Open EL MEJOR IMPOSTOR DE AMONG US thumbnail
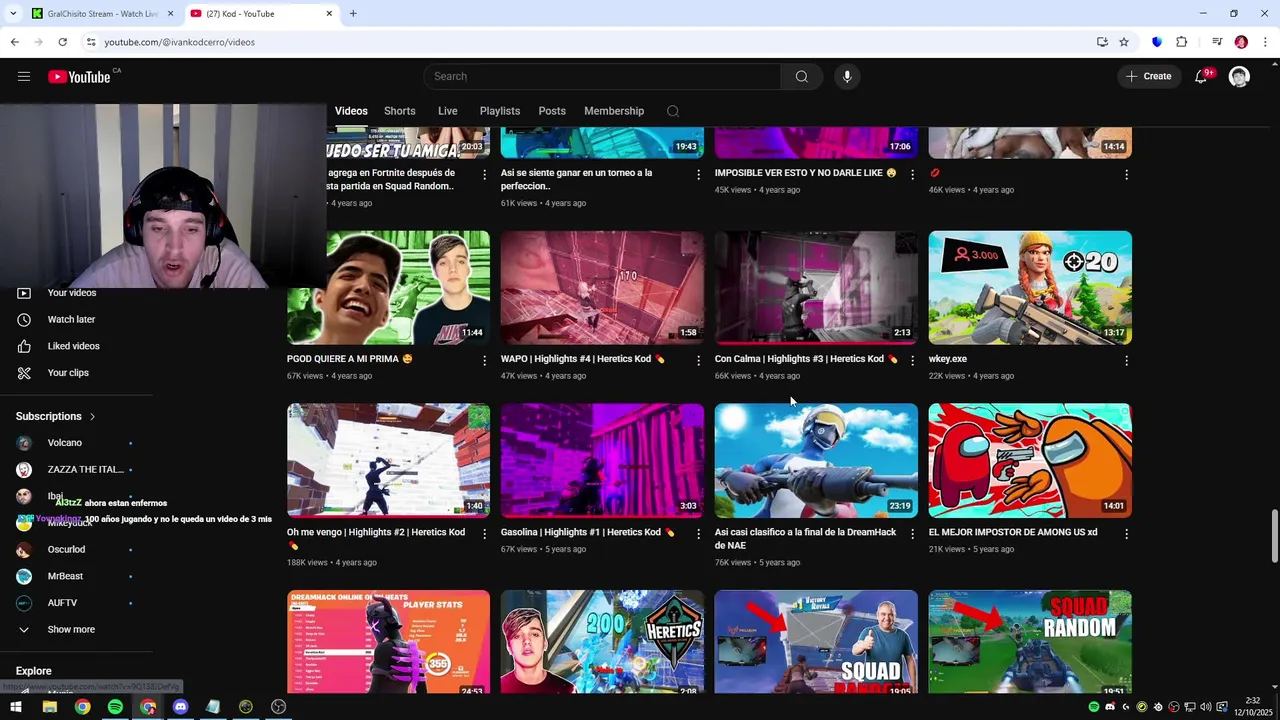 [x=1030, y=461]
